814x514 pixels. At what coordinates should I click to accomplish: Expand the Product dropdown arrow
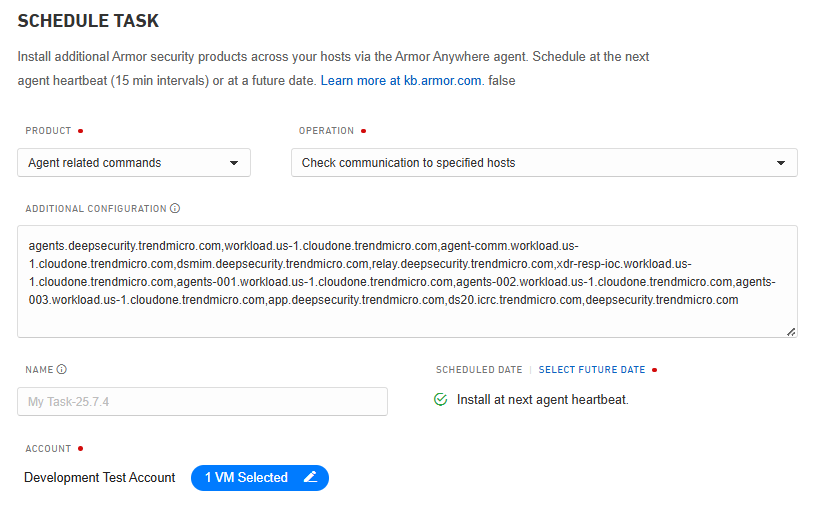point(234,163)
